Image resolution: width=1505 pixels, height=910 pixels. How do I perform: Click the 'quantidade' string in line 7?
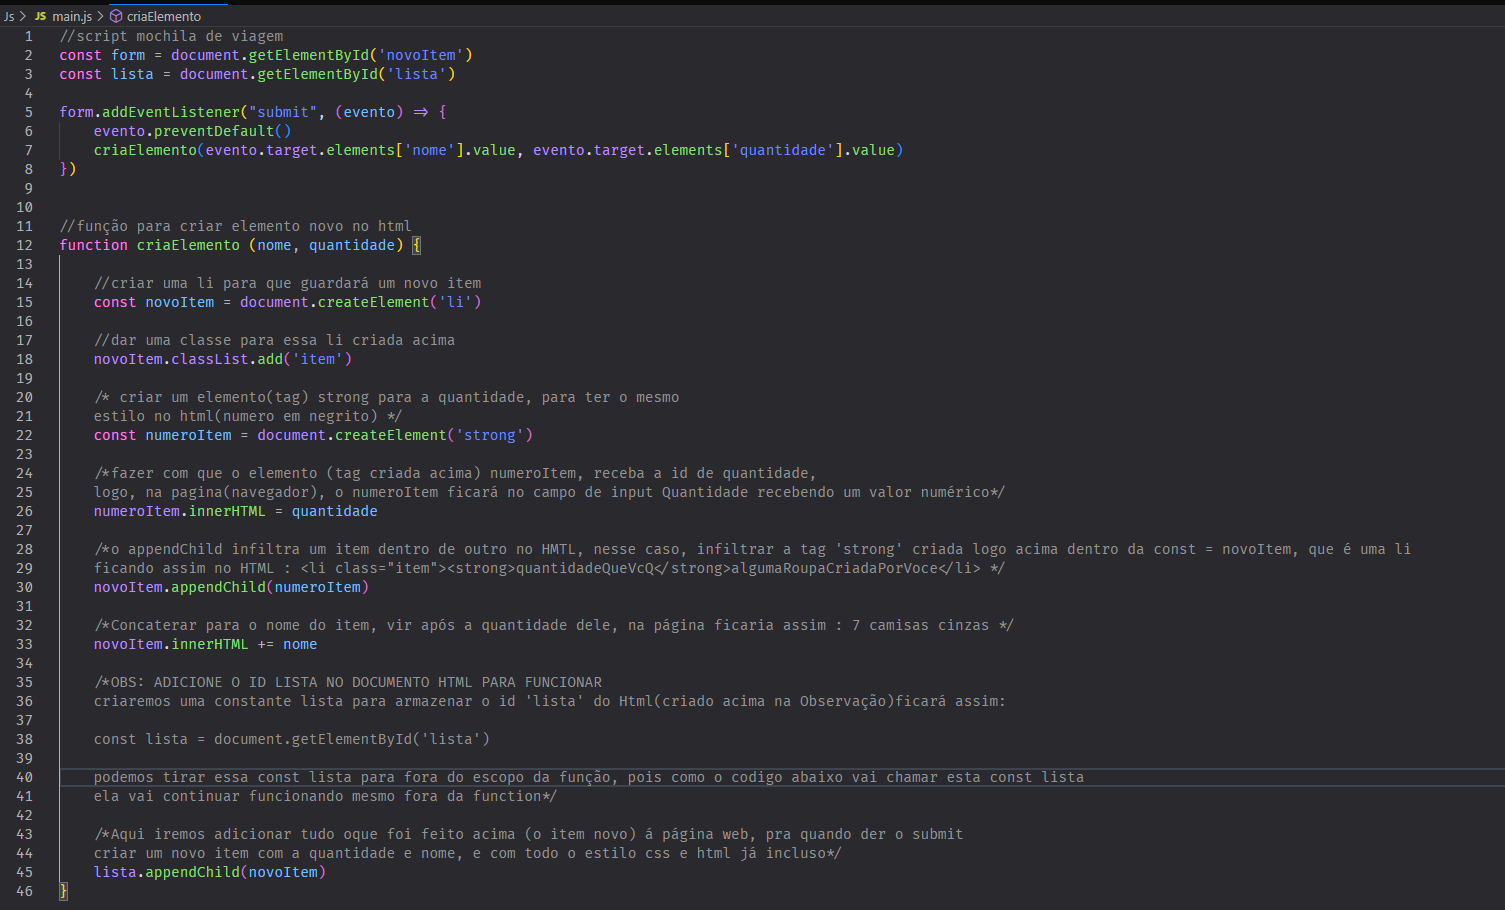coord(783,150)
